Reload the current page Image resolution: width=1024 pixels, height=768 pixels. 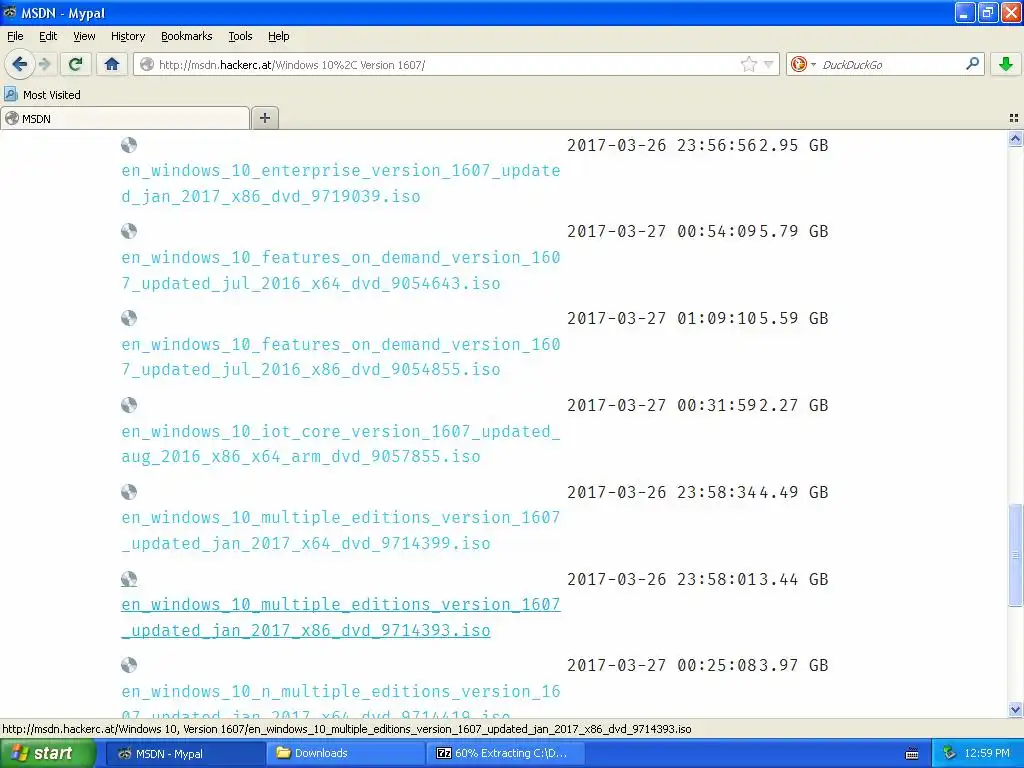pyautogui.click(x=75, y=64)
